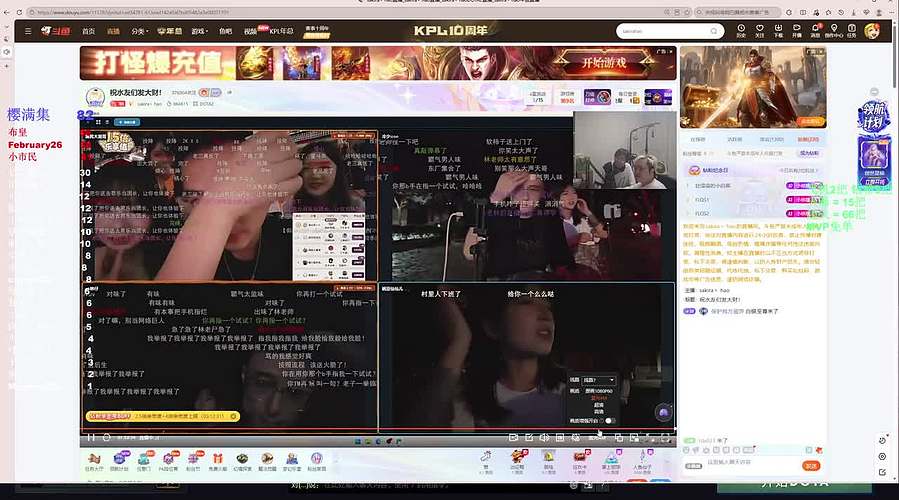Click the Douyu logo in the header
Viewport: 899px width, 500px height.
56,31
